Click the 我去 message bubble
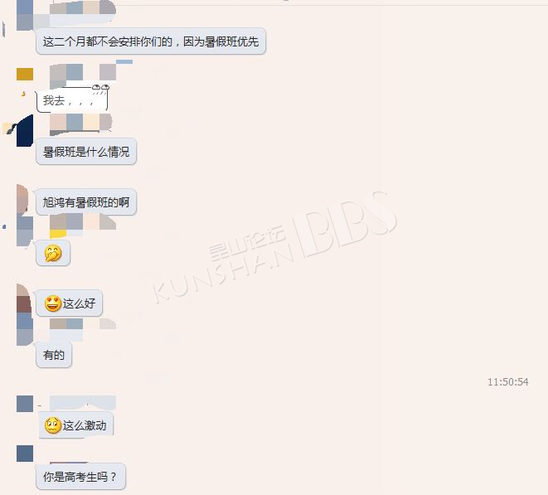Screen dimensions: 548x495 [72, 100]
